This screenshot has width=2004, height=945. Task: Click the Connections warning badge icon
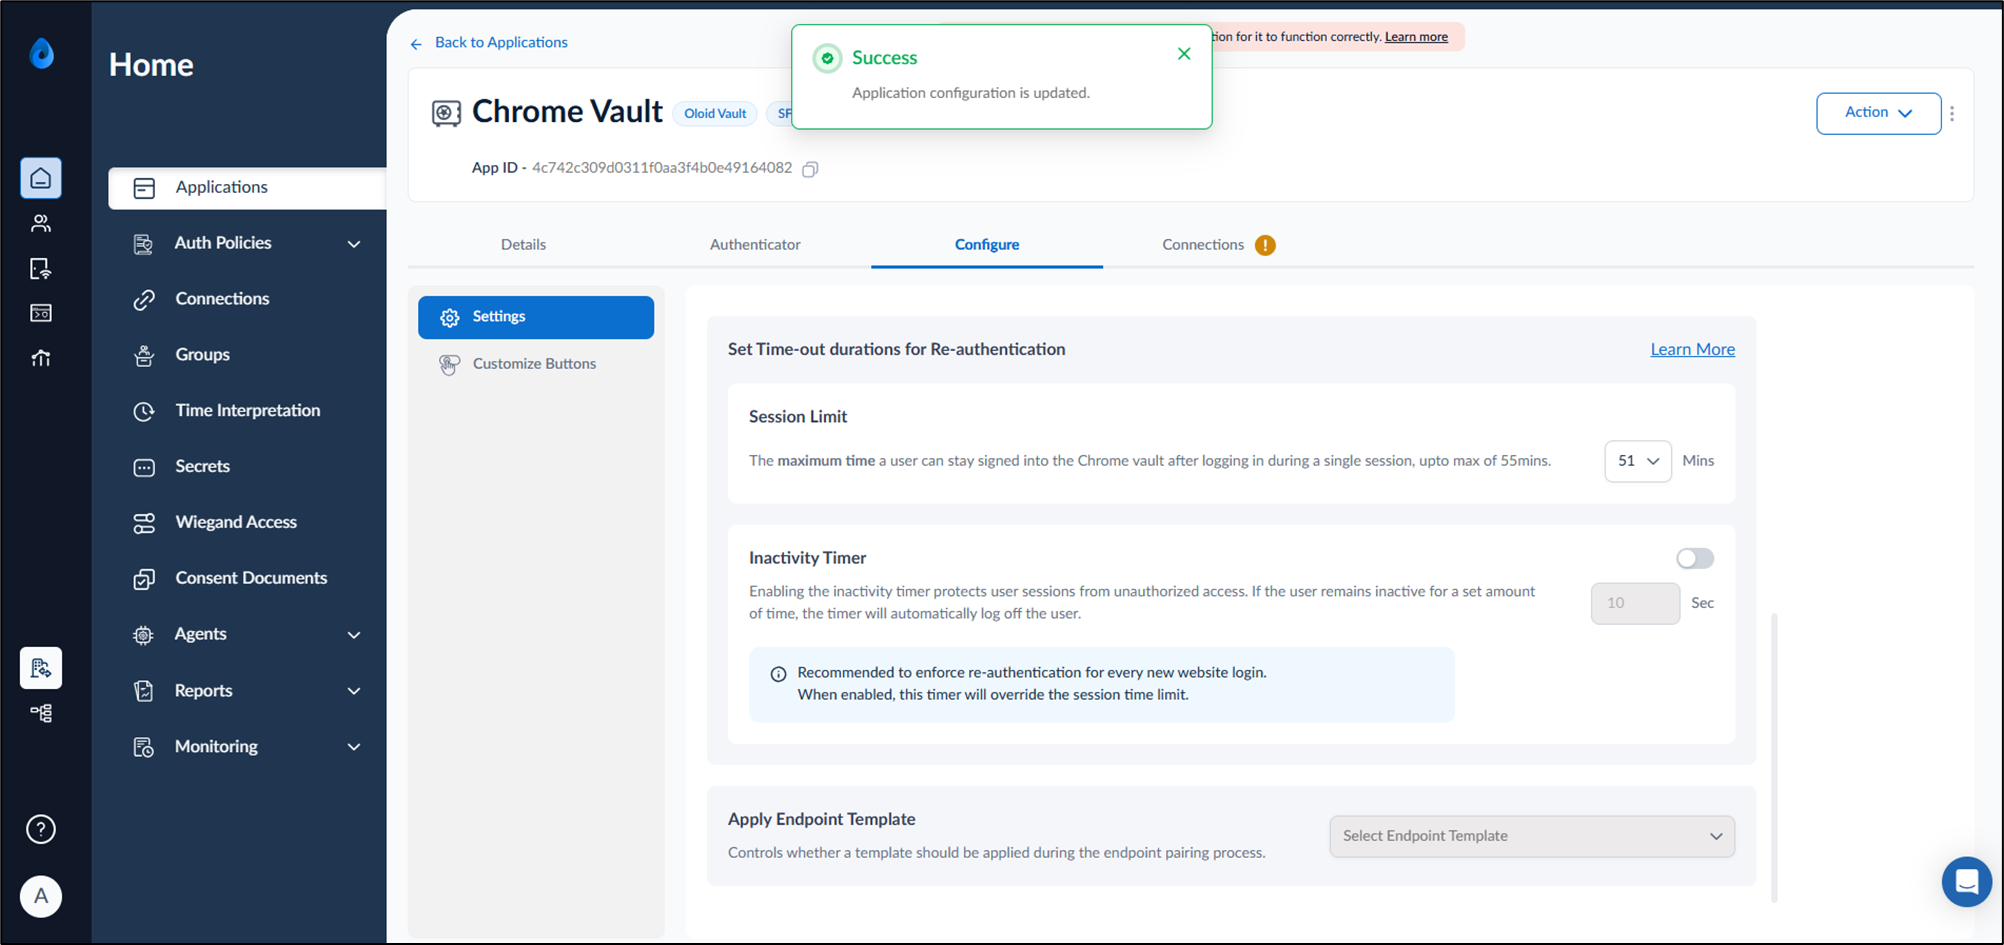coord(1265,245)
